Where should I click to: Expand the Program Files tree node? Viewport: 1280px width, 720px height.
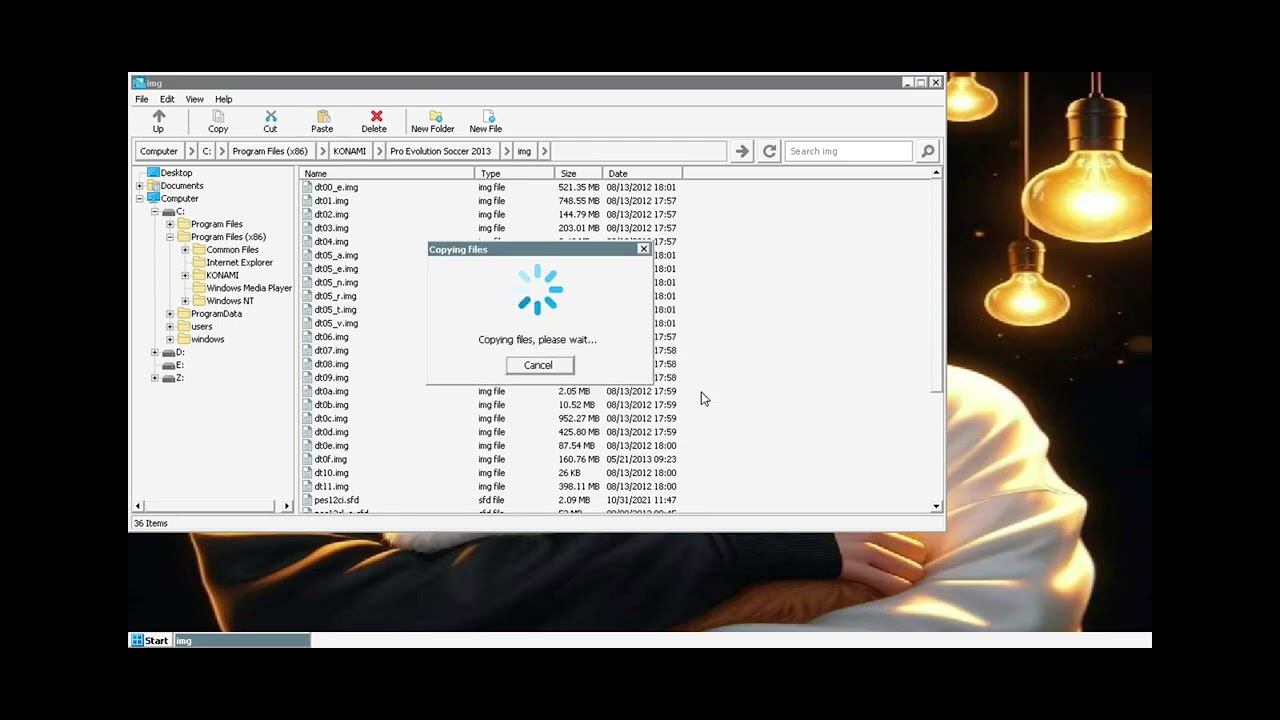tap(170, 224)
